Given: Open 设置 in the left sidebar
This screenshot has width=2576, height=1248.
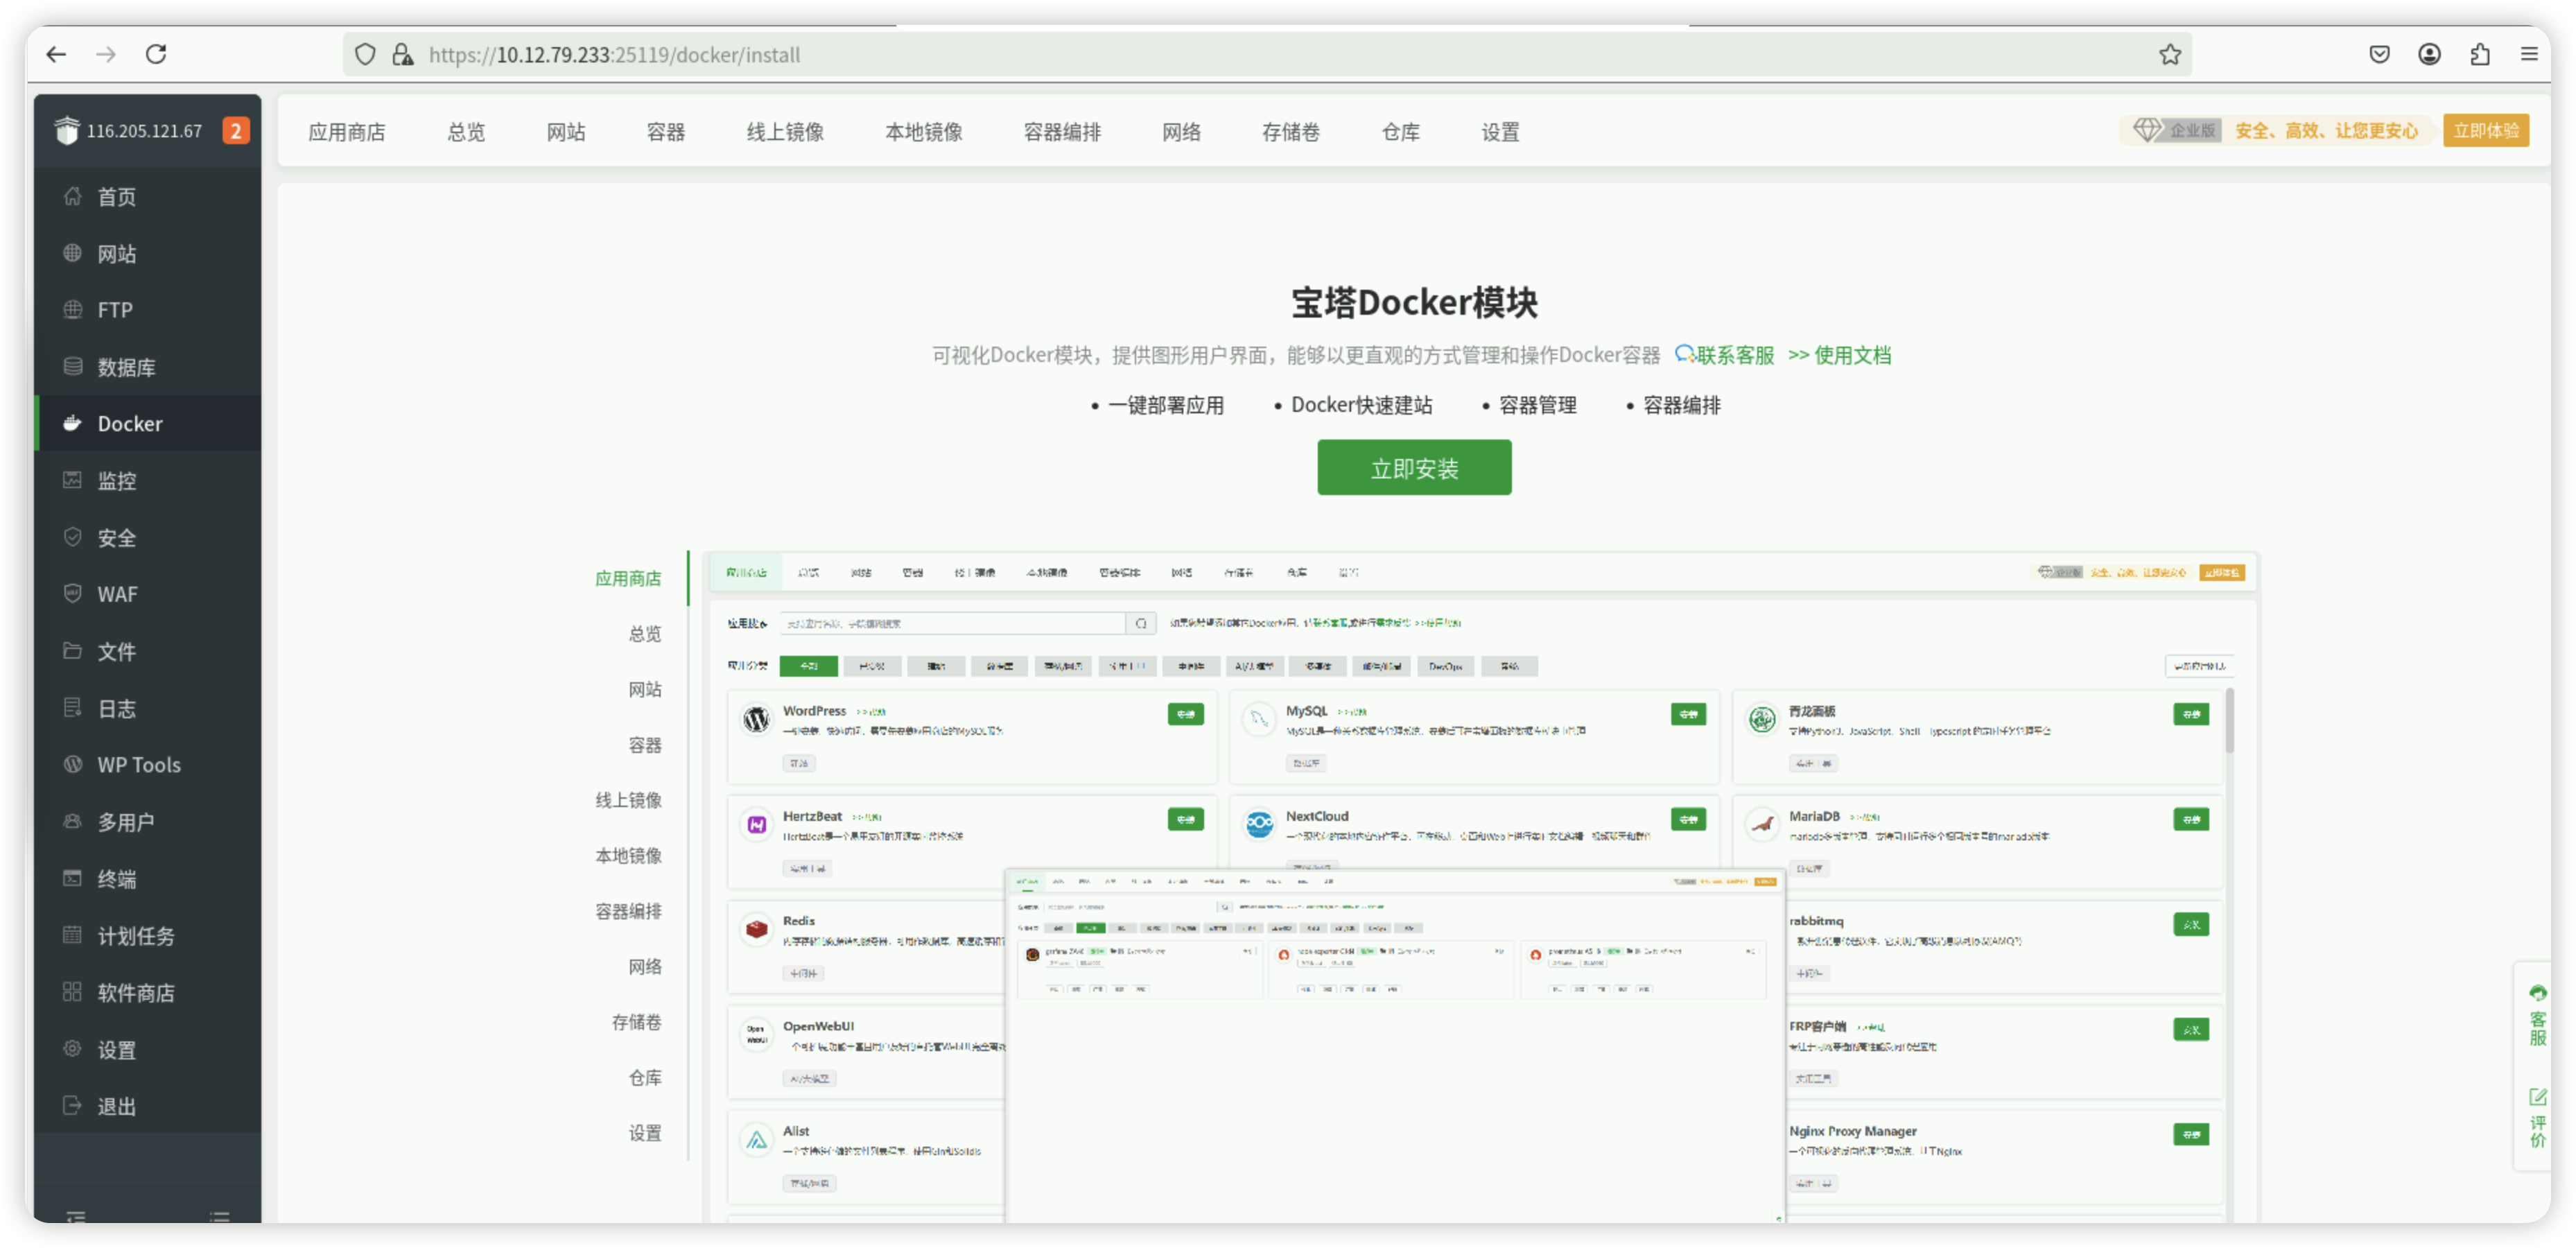Looking at the screenshot, I should pos(147,1050).
